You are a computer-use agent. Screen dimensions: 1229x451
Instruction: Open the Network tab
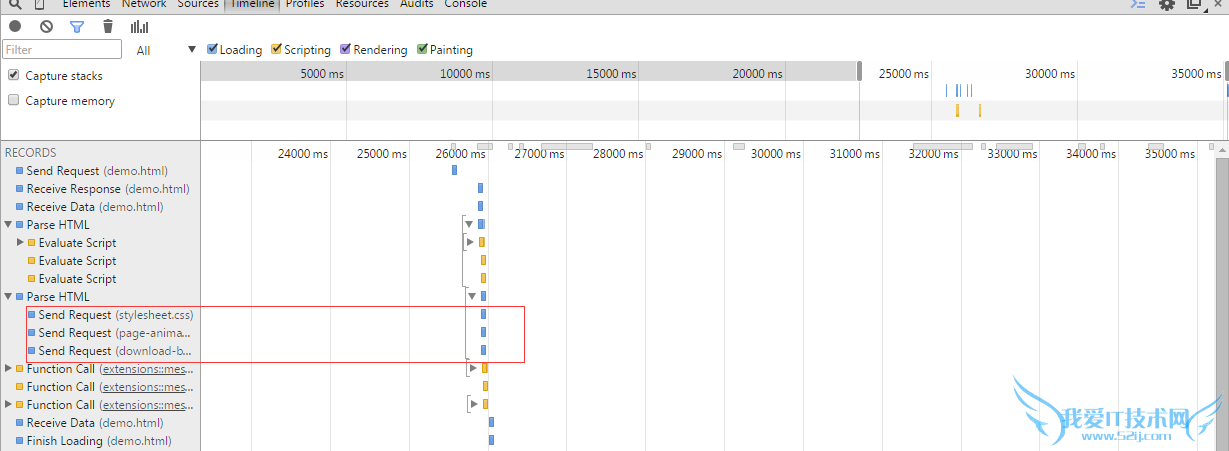[x=144, y=4]
